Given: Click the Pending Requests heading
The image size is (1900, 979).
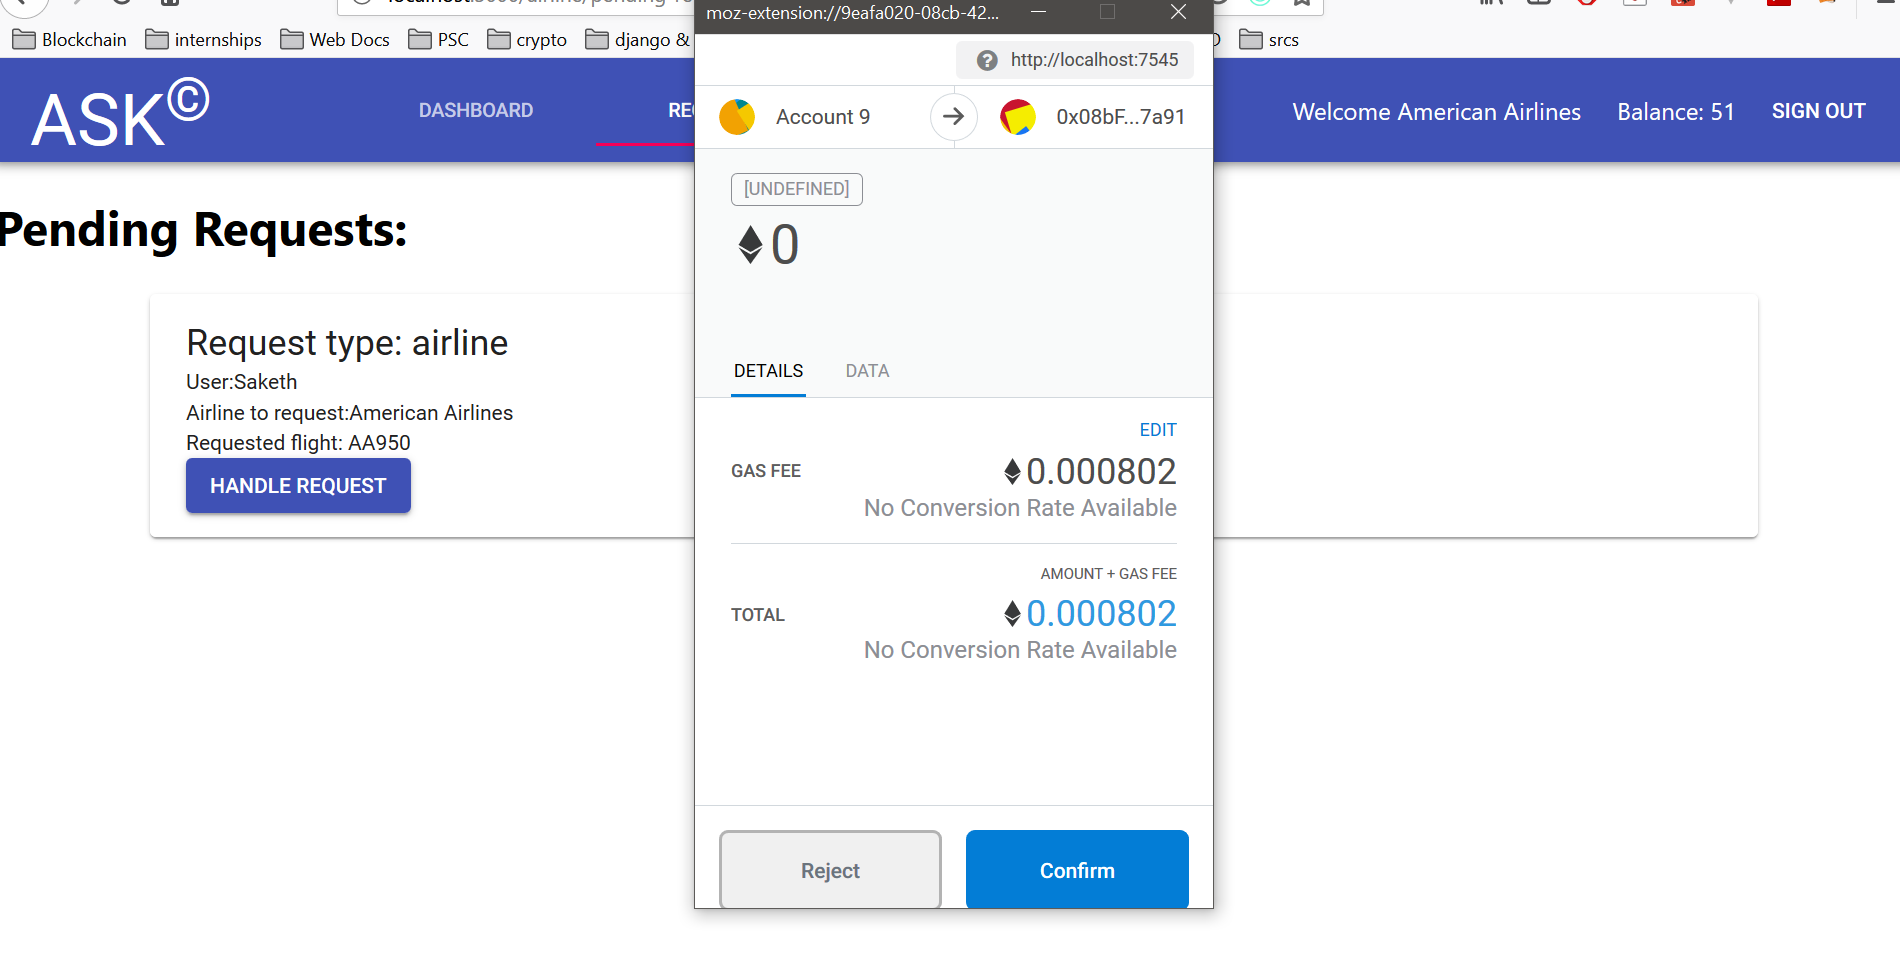Looking at the screenshot, I should click(x=203, y=230).
